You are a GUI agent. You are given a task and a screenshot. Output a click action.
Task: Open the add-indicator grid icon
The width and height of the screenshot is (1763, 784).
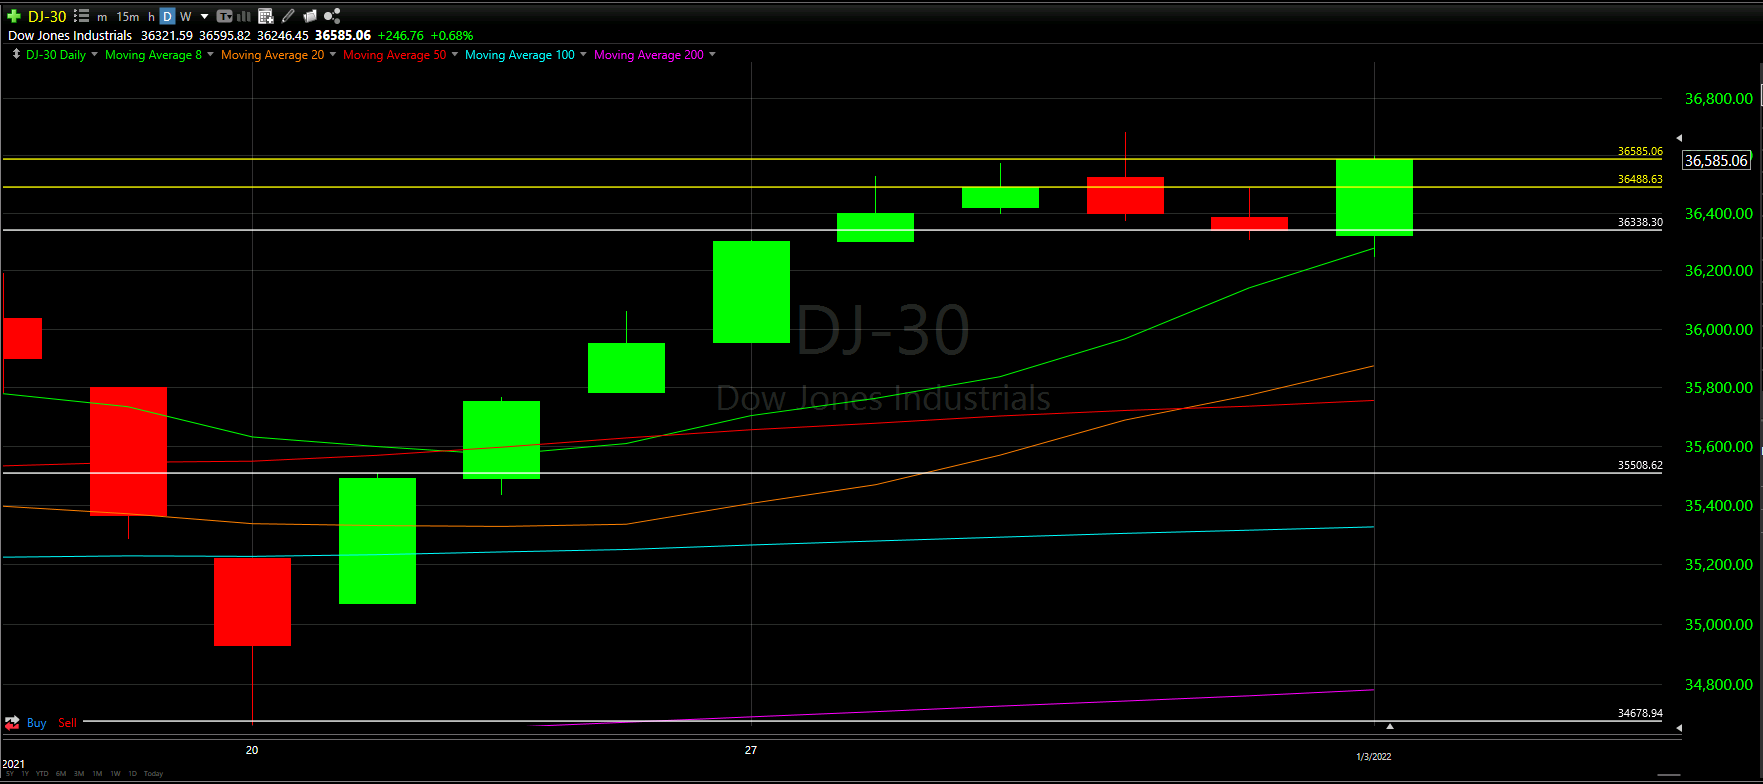click(x=266, y=16)
